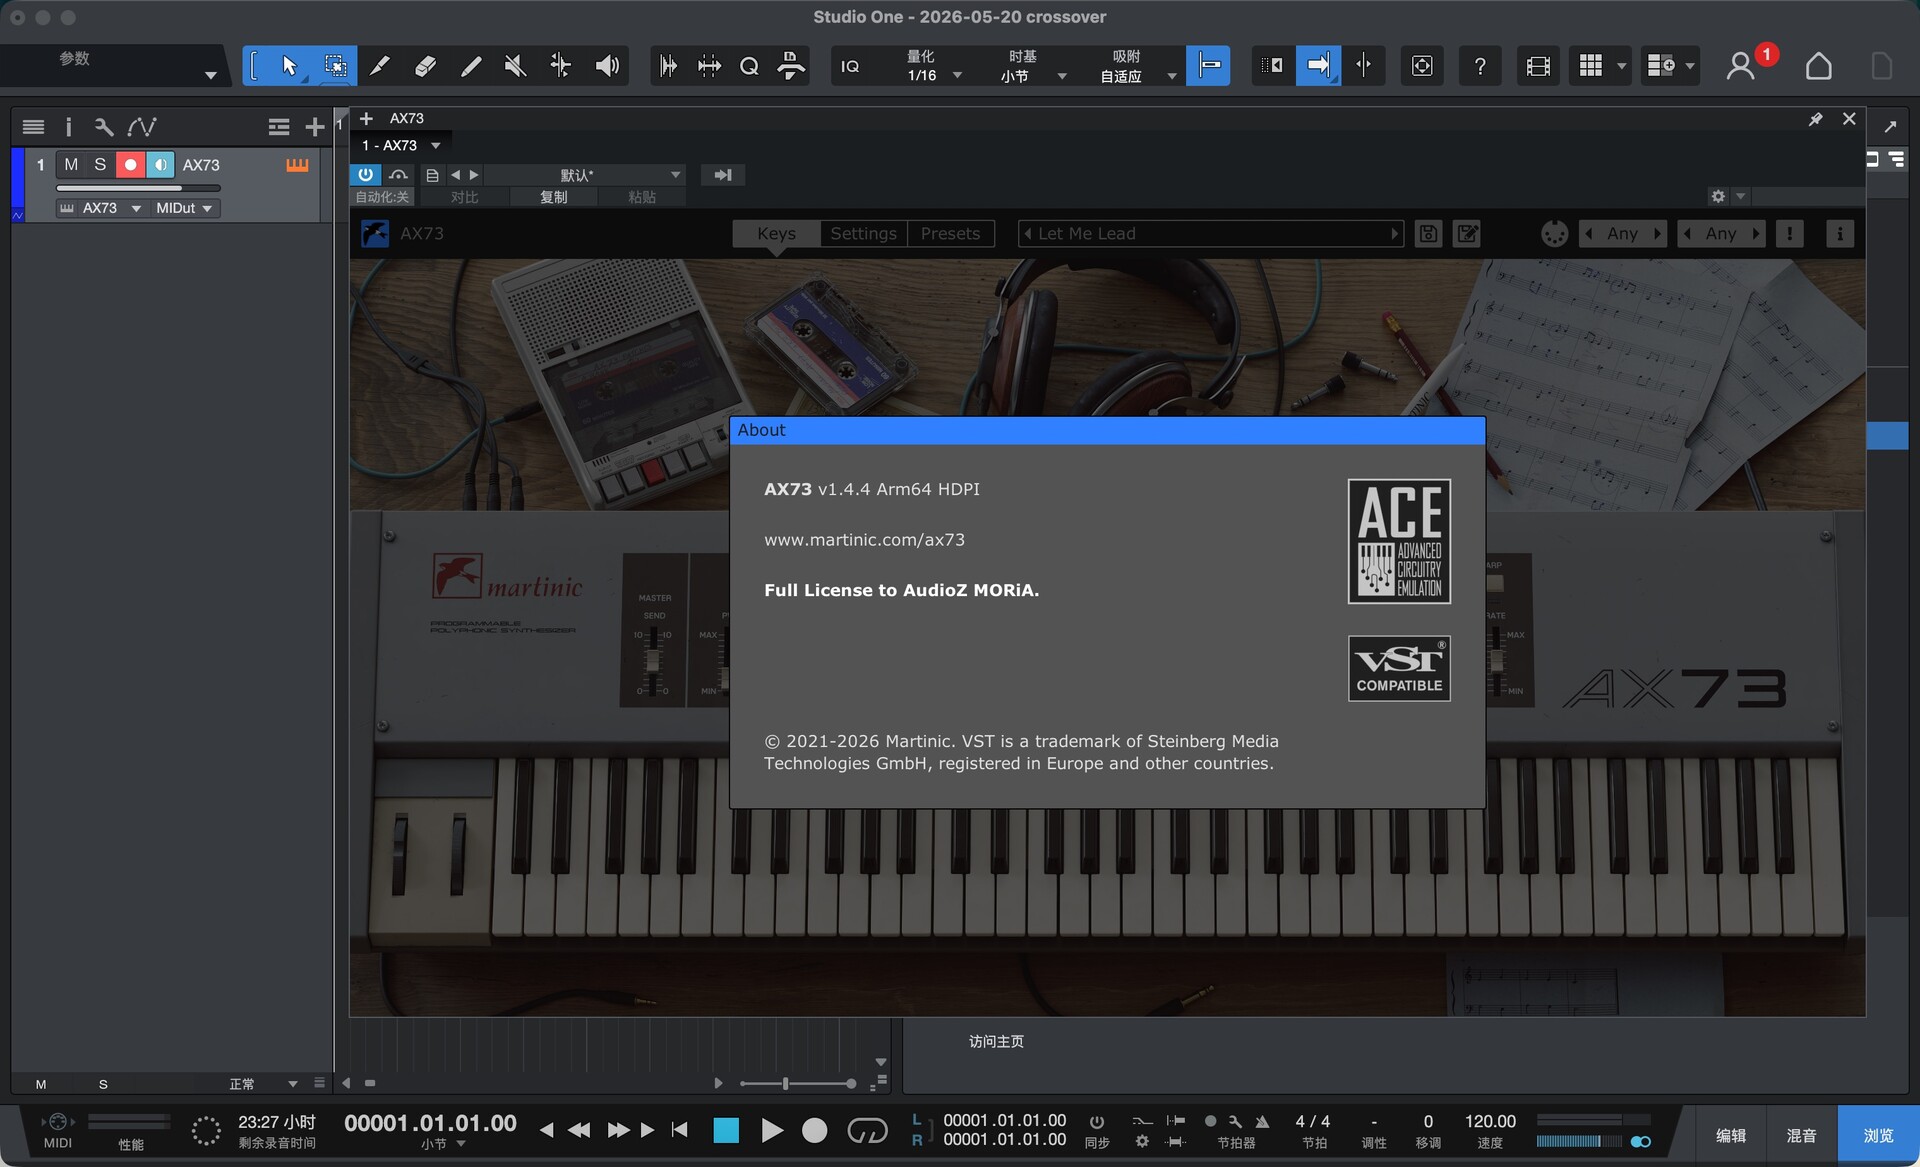Toggle autoscroll arrow button in toolbar
The image size is (1920, 1167).
[x=1318, y=66]
